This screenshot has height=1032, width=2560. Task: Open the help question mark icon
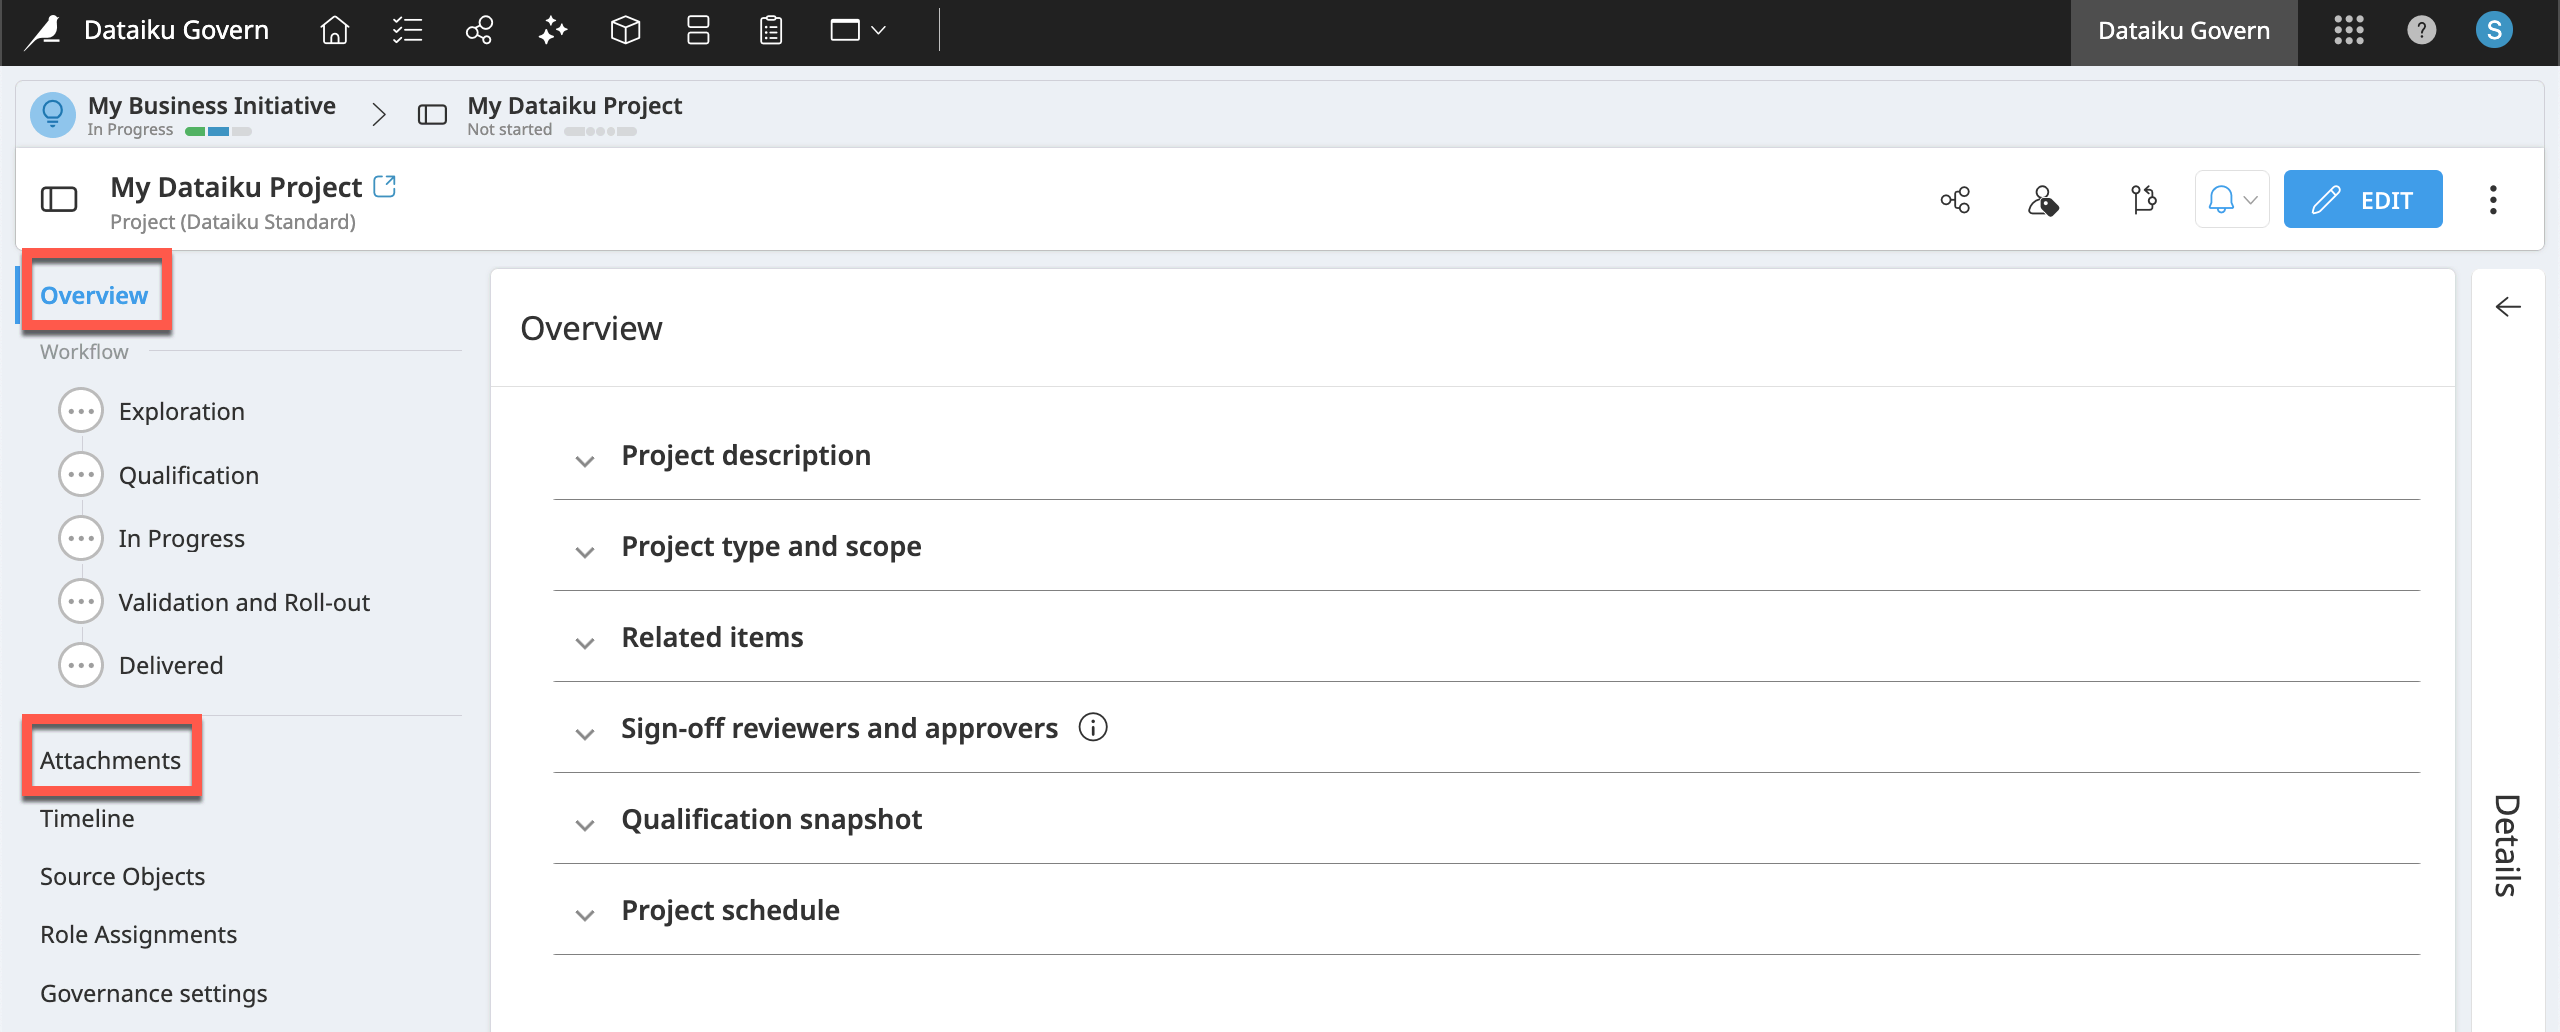tap(2421, 31)
